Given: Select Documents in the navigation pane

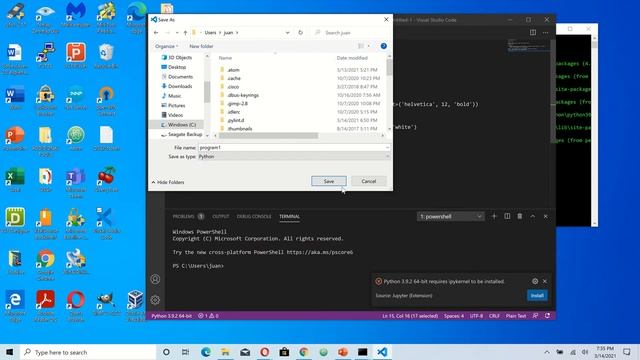Looking at the screenshot, I should [180, 77].
